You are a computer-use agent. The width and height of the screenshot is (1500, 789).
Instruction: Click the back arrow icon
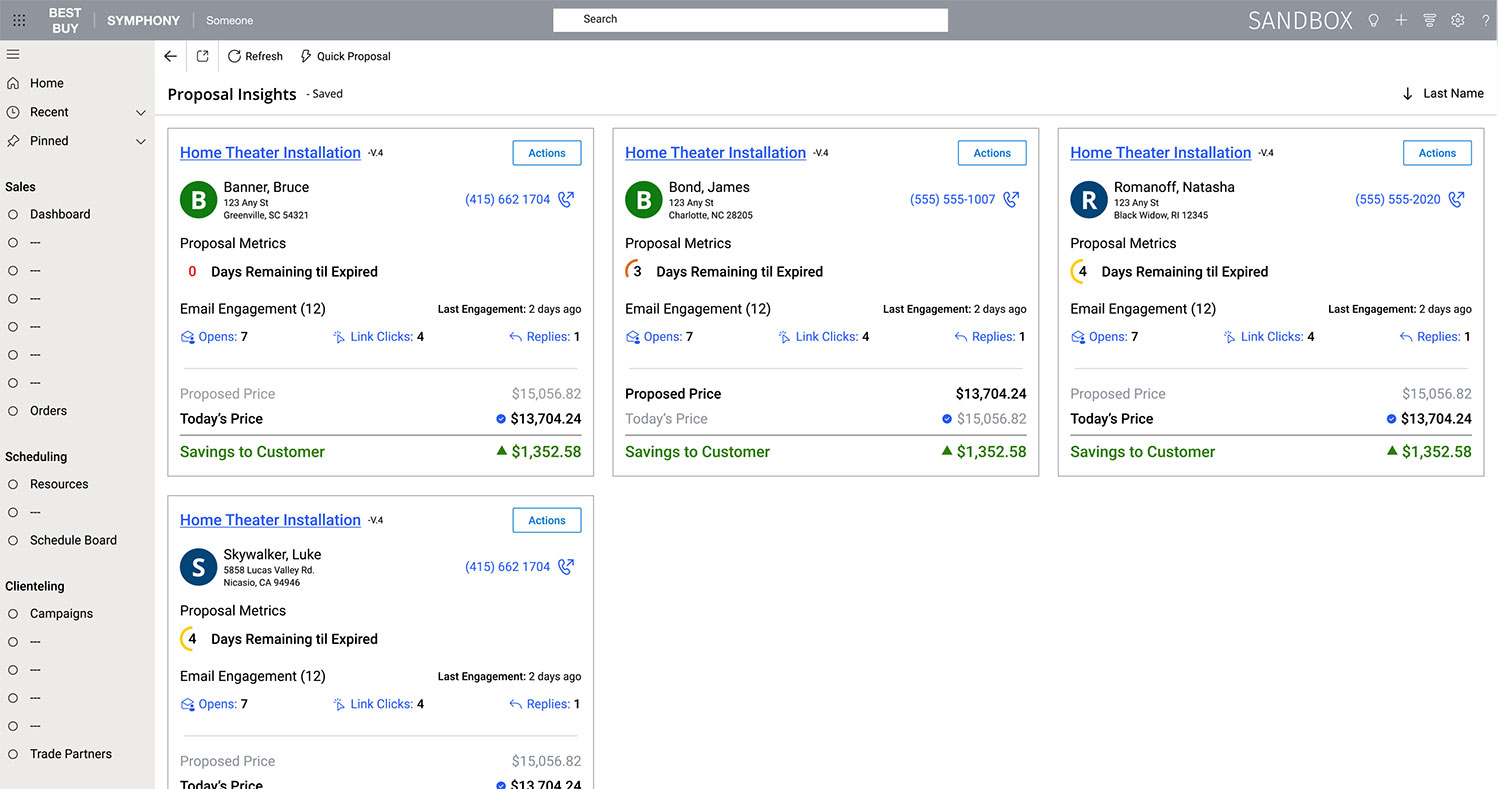pos(170,57)
